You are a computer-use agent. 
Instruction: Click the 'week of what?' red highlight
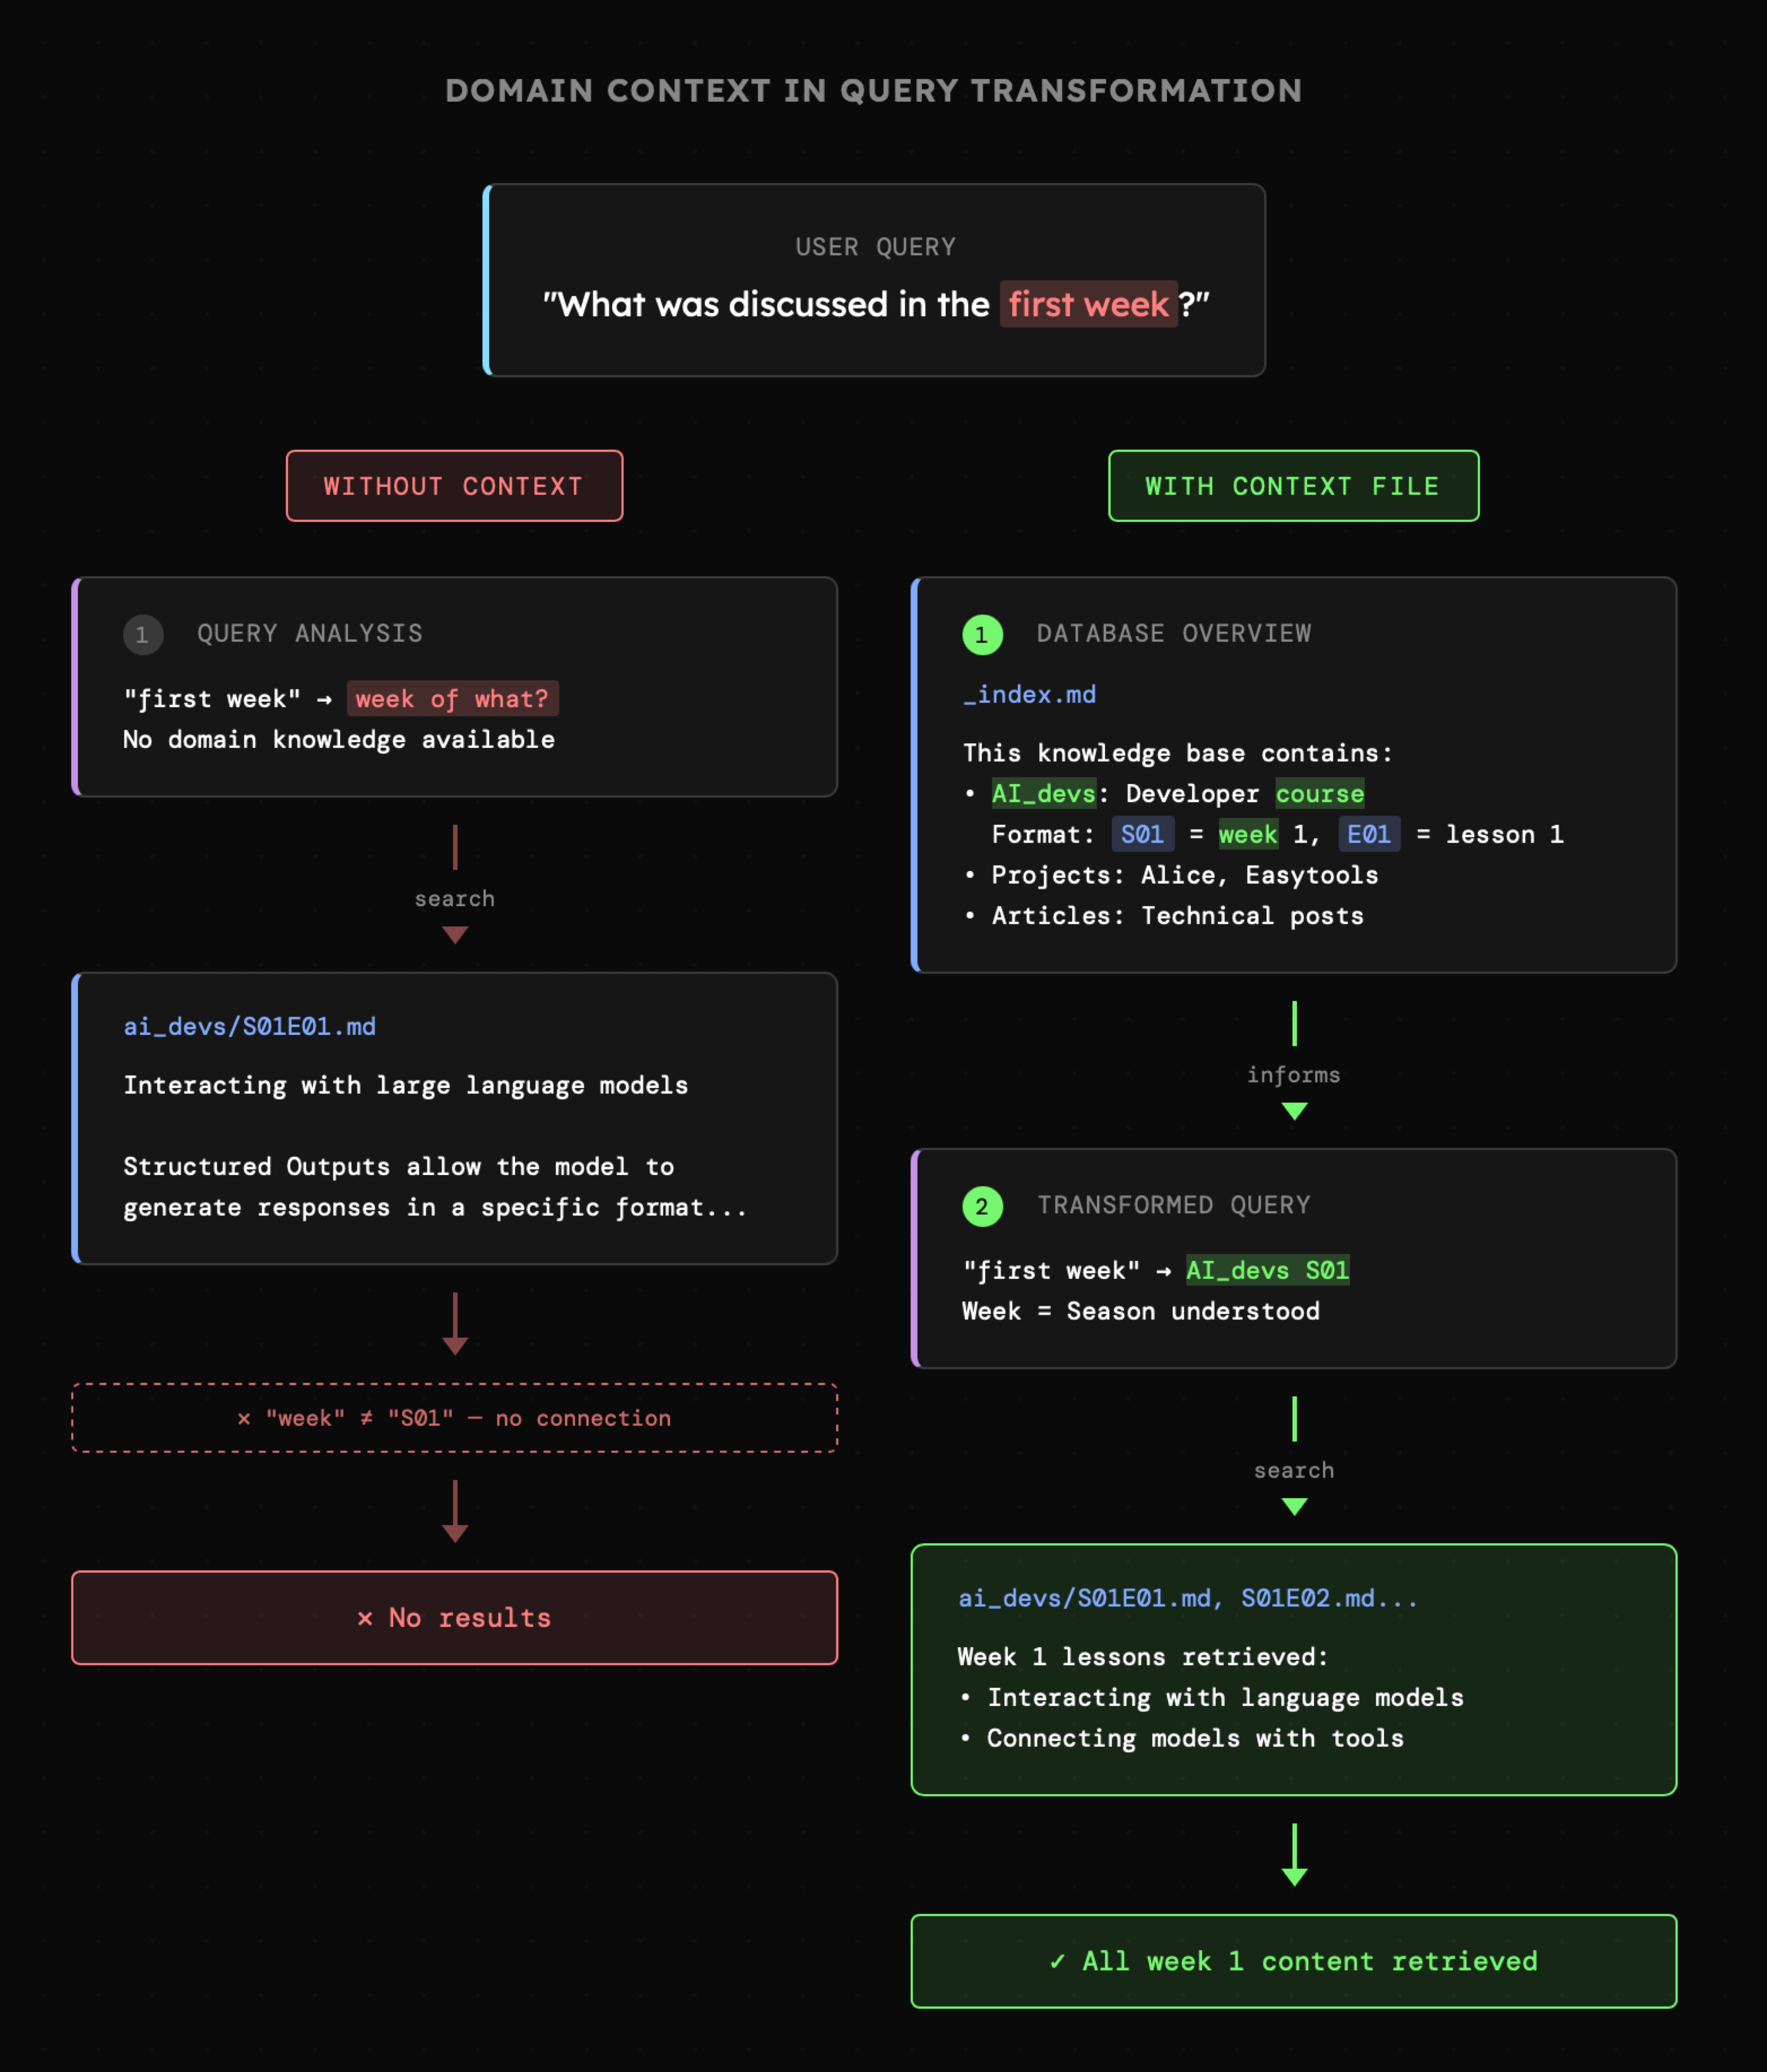[452, 699]
